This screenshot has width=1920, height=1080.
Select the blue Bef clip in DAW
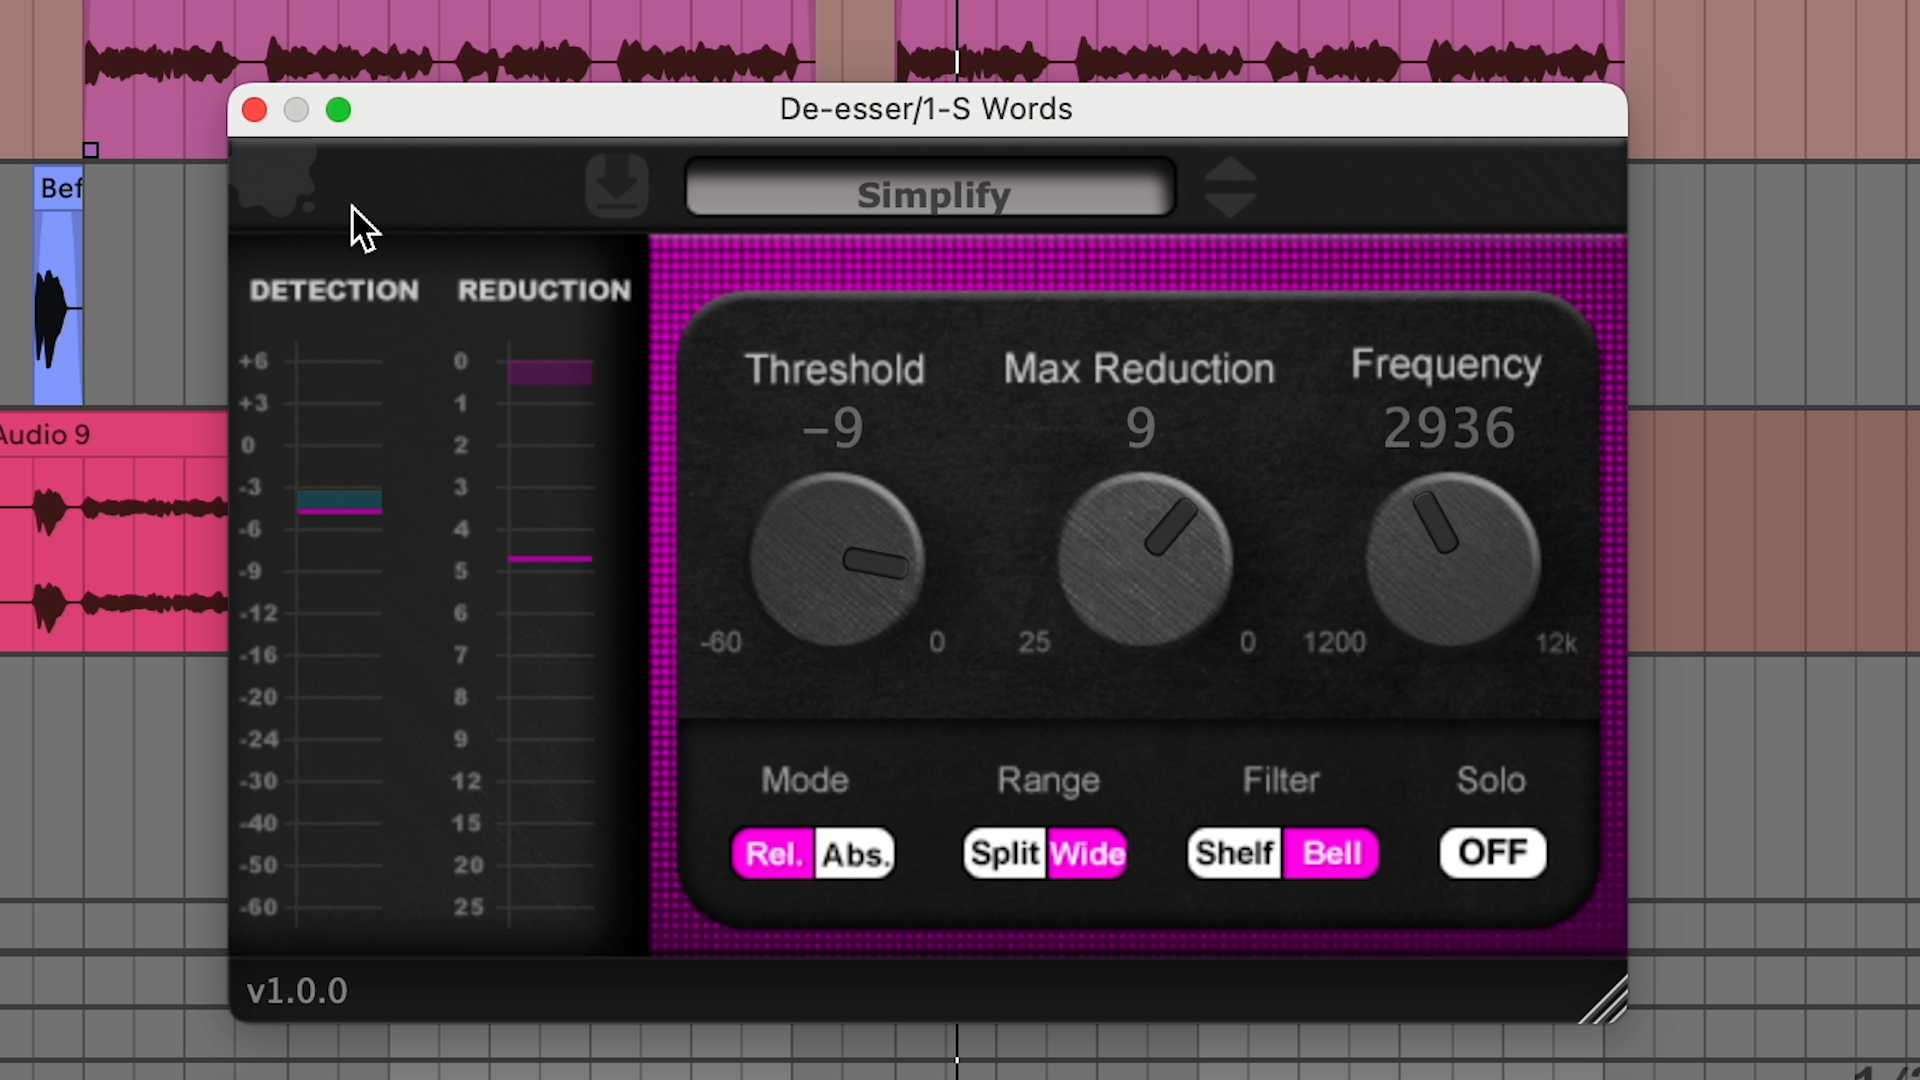tap(58, 286)
